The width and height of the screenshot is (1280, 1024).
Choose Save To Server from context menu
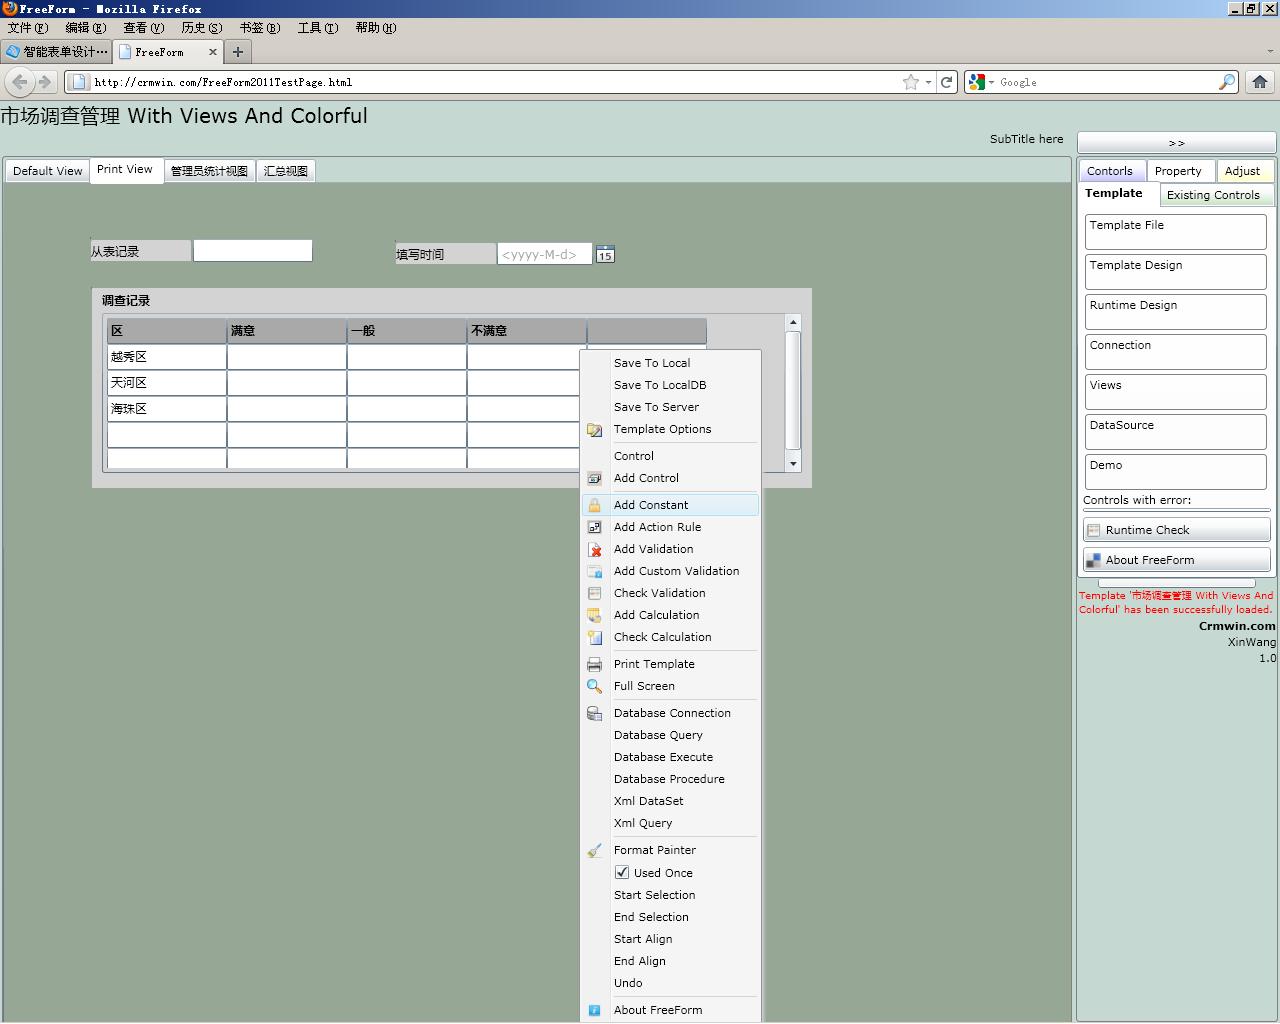pyautogui.click(x=656, y=407)
